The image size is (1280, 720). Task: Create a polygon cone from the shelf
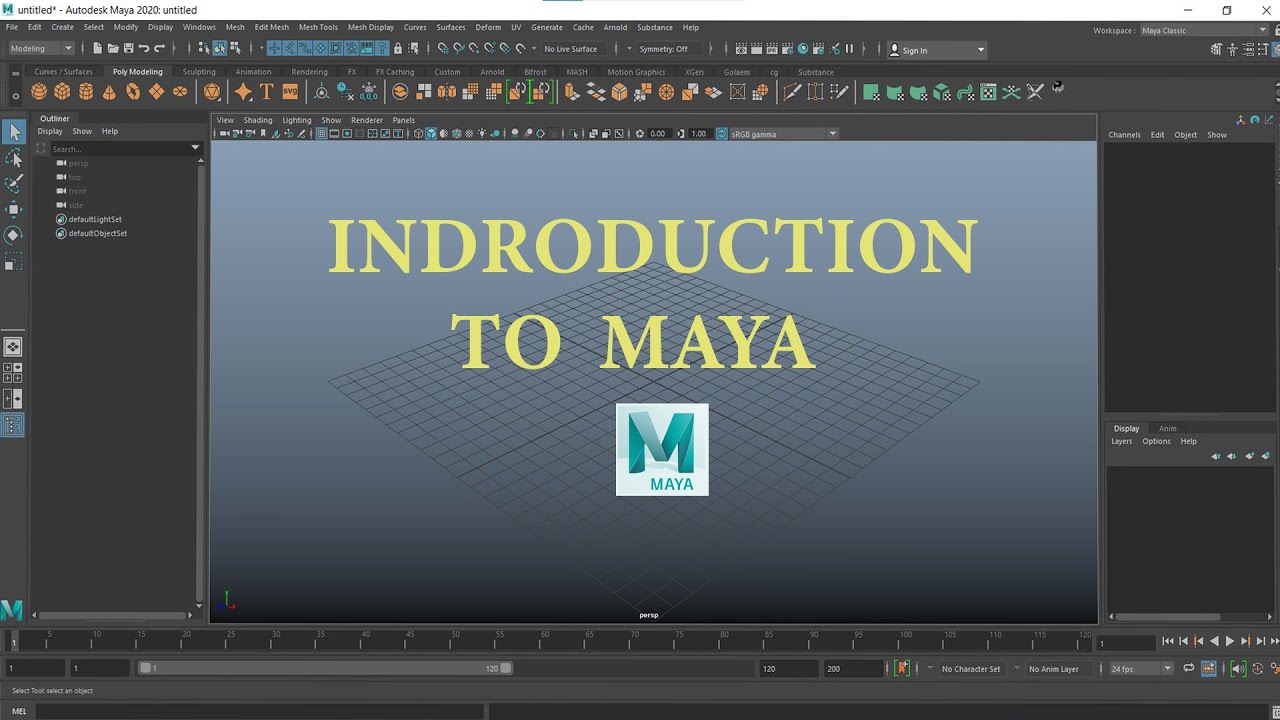coord(109,92)
